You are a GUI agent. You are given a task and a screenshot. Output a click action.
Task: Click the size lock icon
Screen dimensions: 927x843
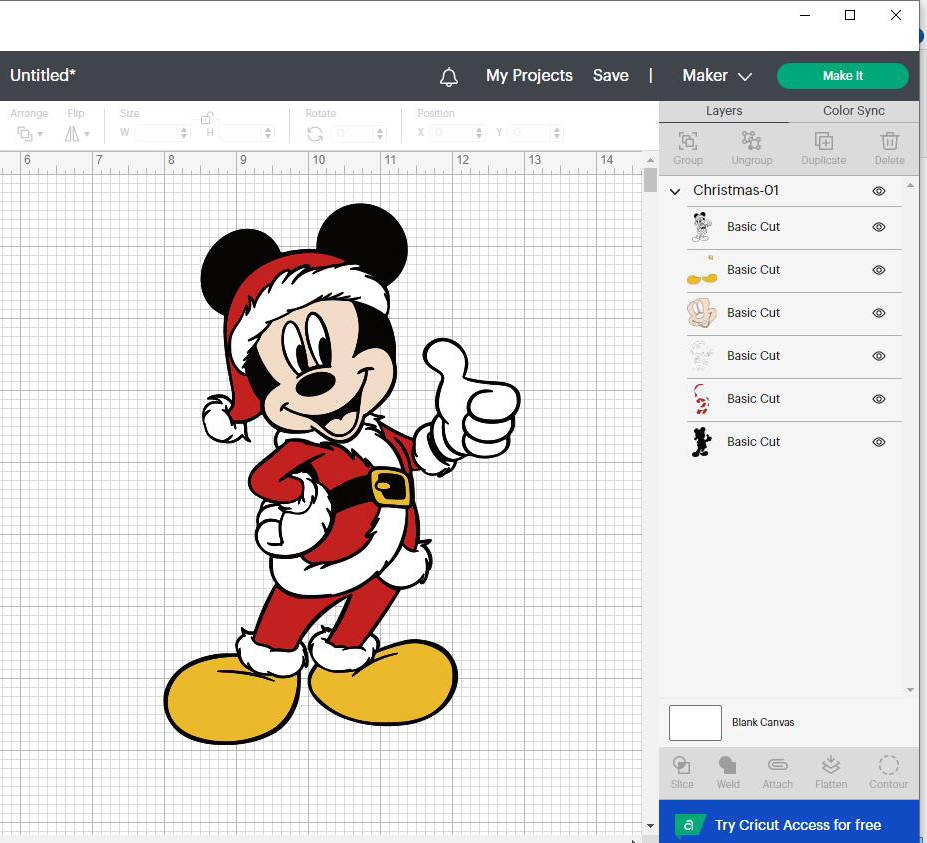click(206, 118)
